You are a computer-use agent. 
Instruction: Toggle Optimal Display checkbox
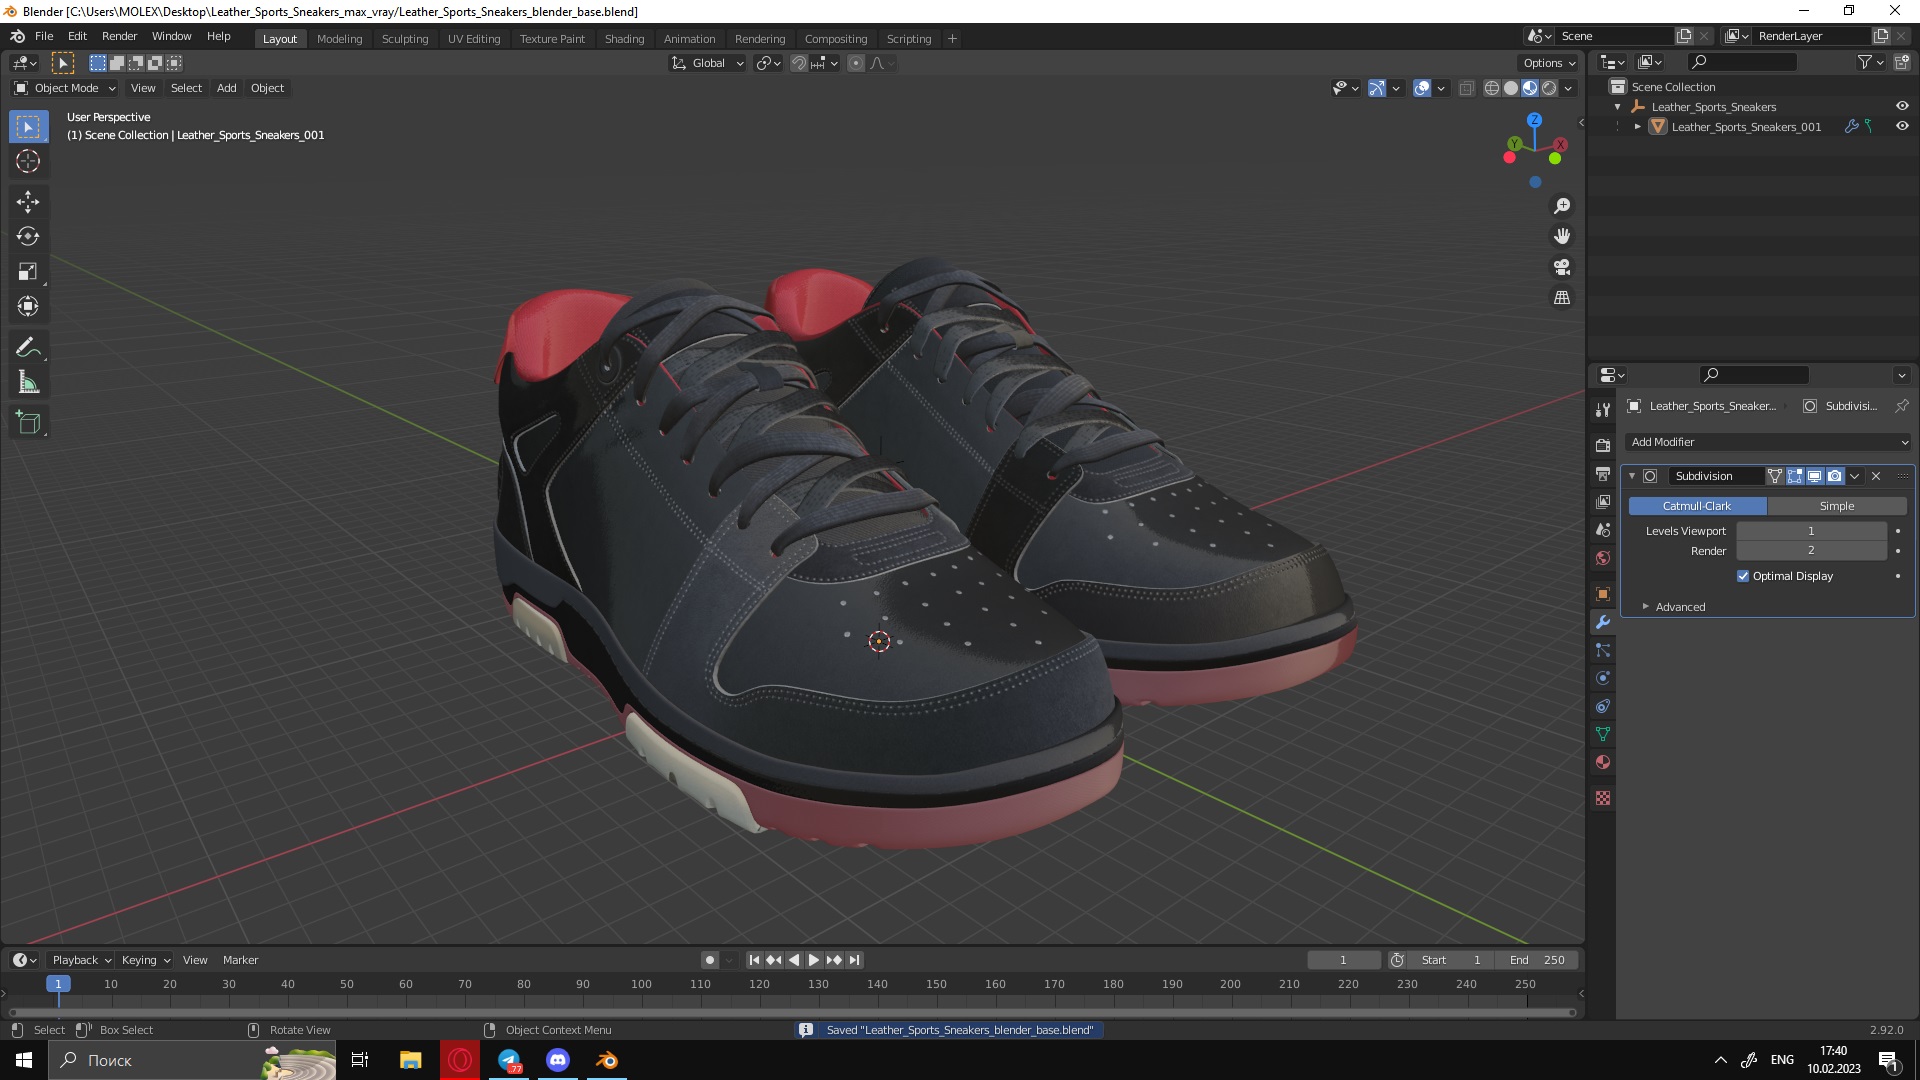coord(1743,576)
